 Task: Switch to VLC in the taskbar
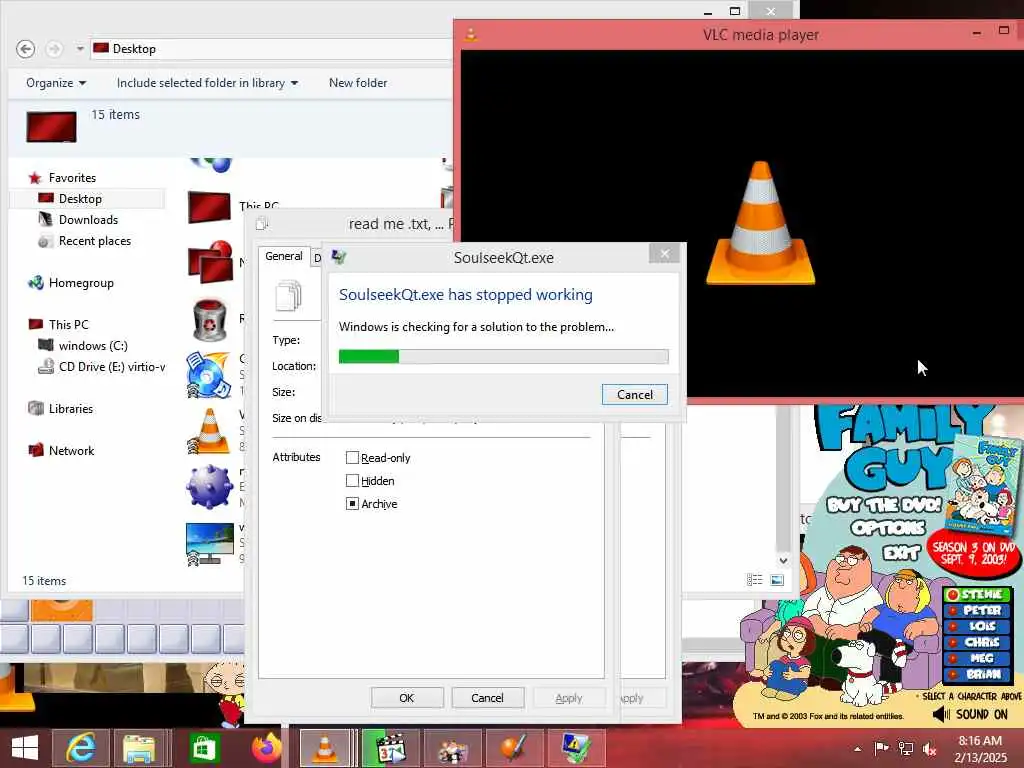click(x=325, y=748)
